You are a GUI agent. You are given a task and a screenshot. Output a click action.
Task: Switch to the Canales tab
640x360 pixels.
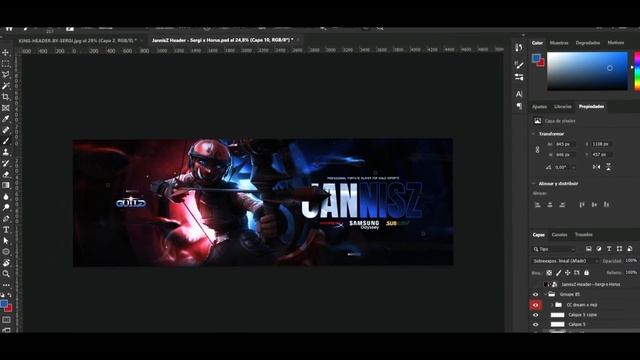pos(559,235)
